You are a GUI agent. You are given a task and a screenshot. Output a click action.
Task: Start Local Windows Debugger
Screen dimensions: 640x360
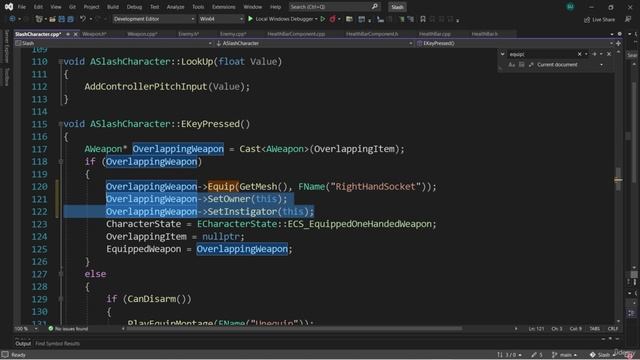click(282, 19)
